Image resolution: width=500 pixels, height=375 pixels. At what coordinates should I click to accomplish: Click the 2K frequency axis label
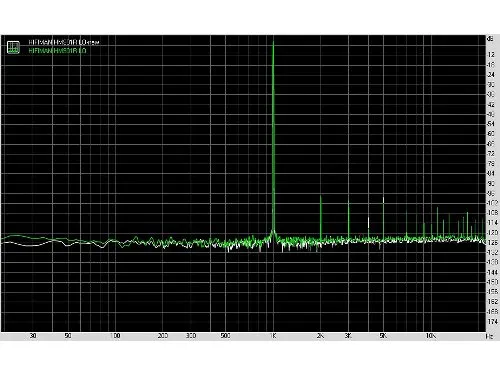click(x=320, y=336)
